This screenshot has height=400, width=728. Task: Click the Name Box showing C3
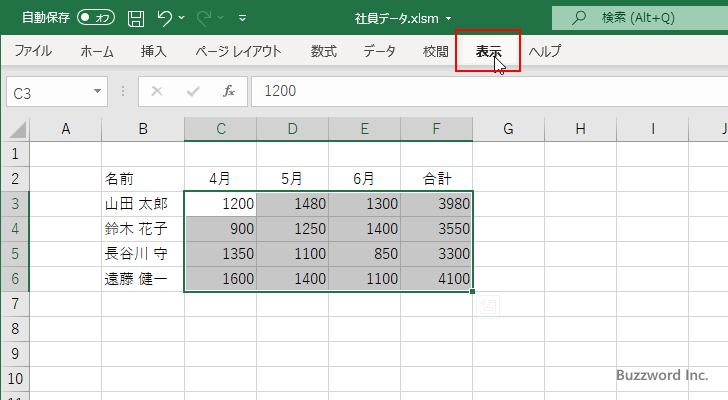tap(49, 92)
